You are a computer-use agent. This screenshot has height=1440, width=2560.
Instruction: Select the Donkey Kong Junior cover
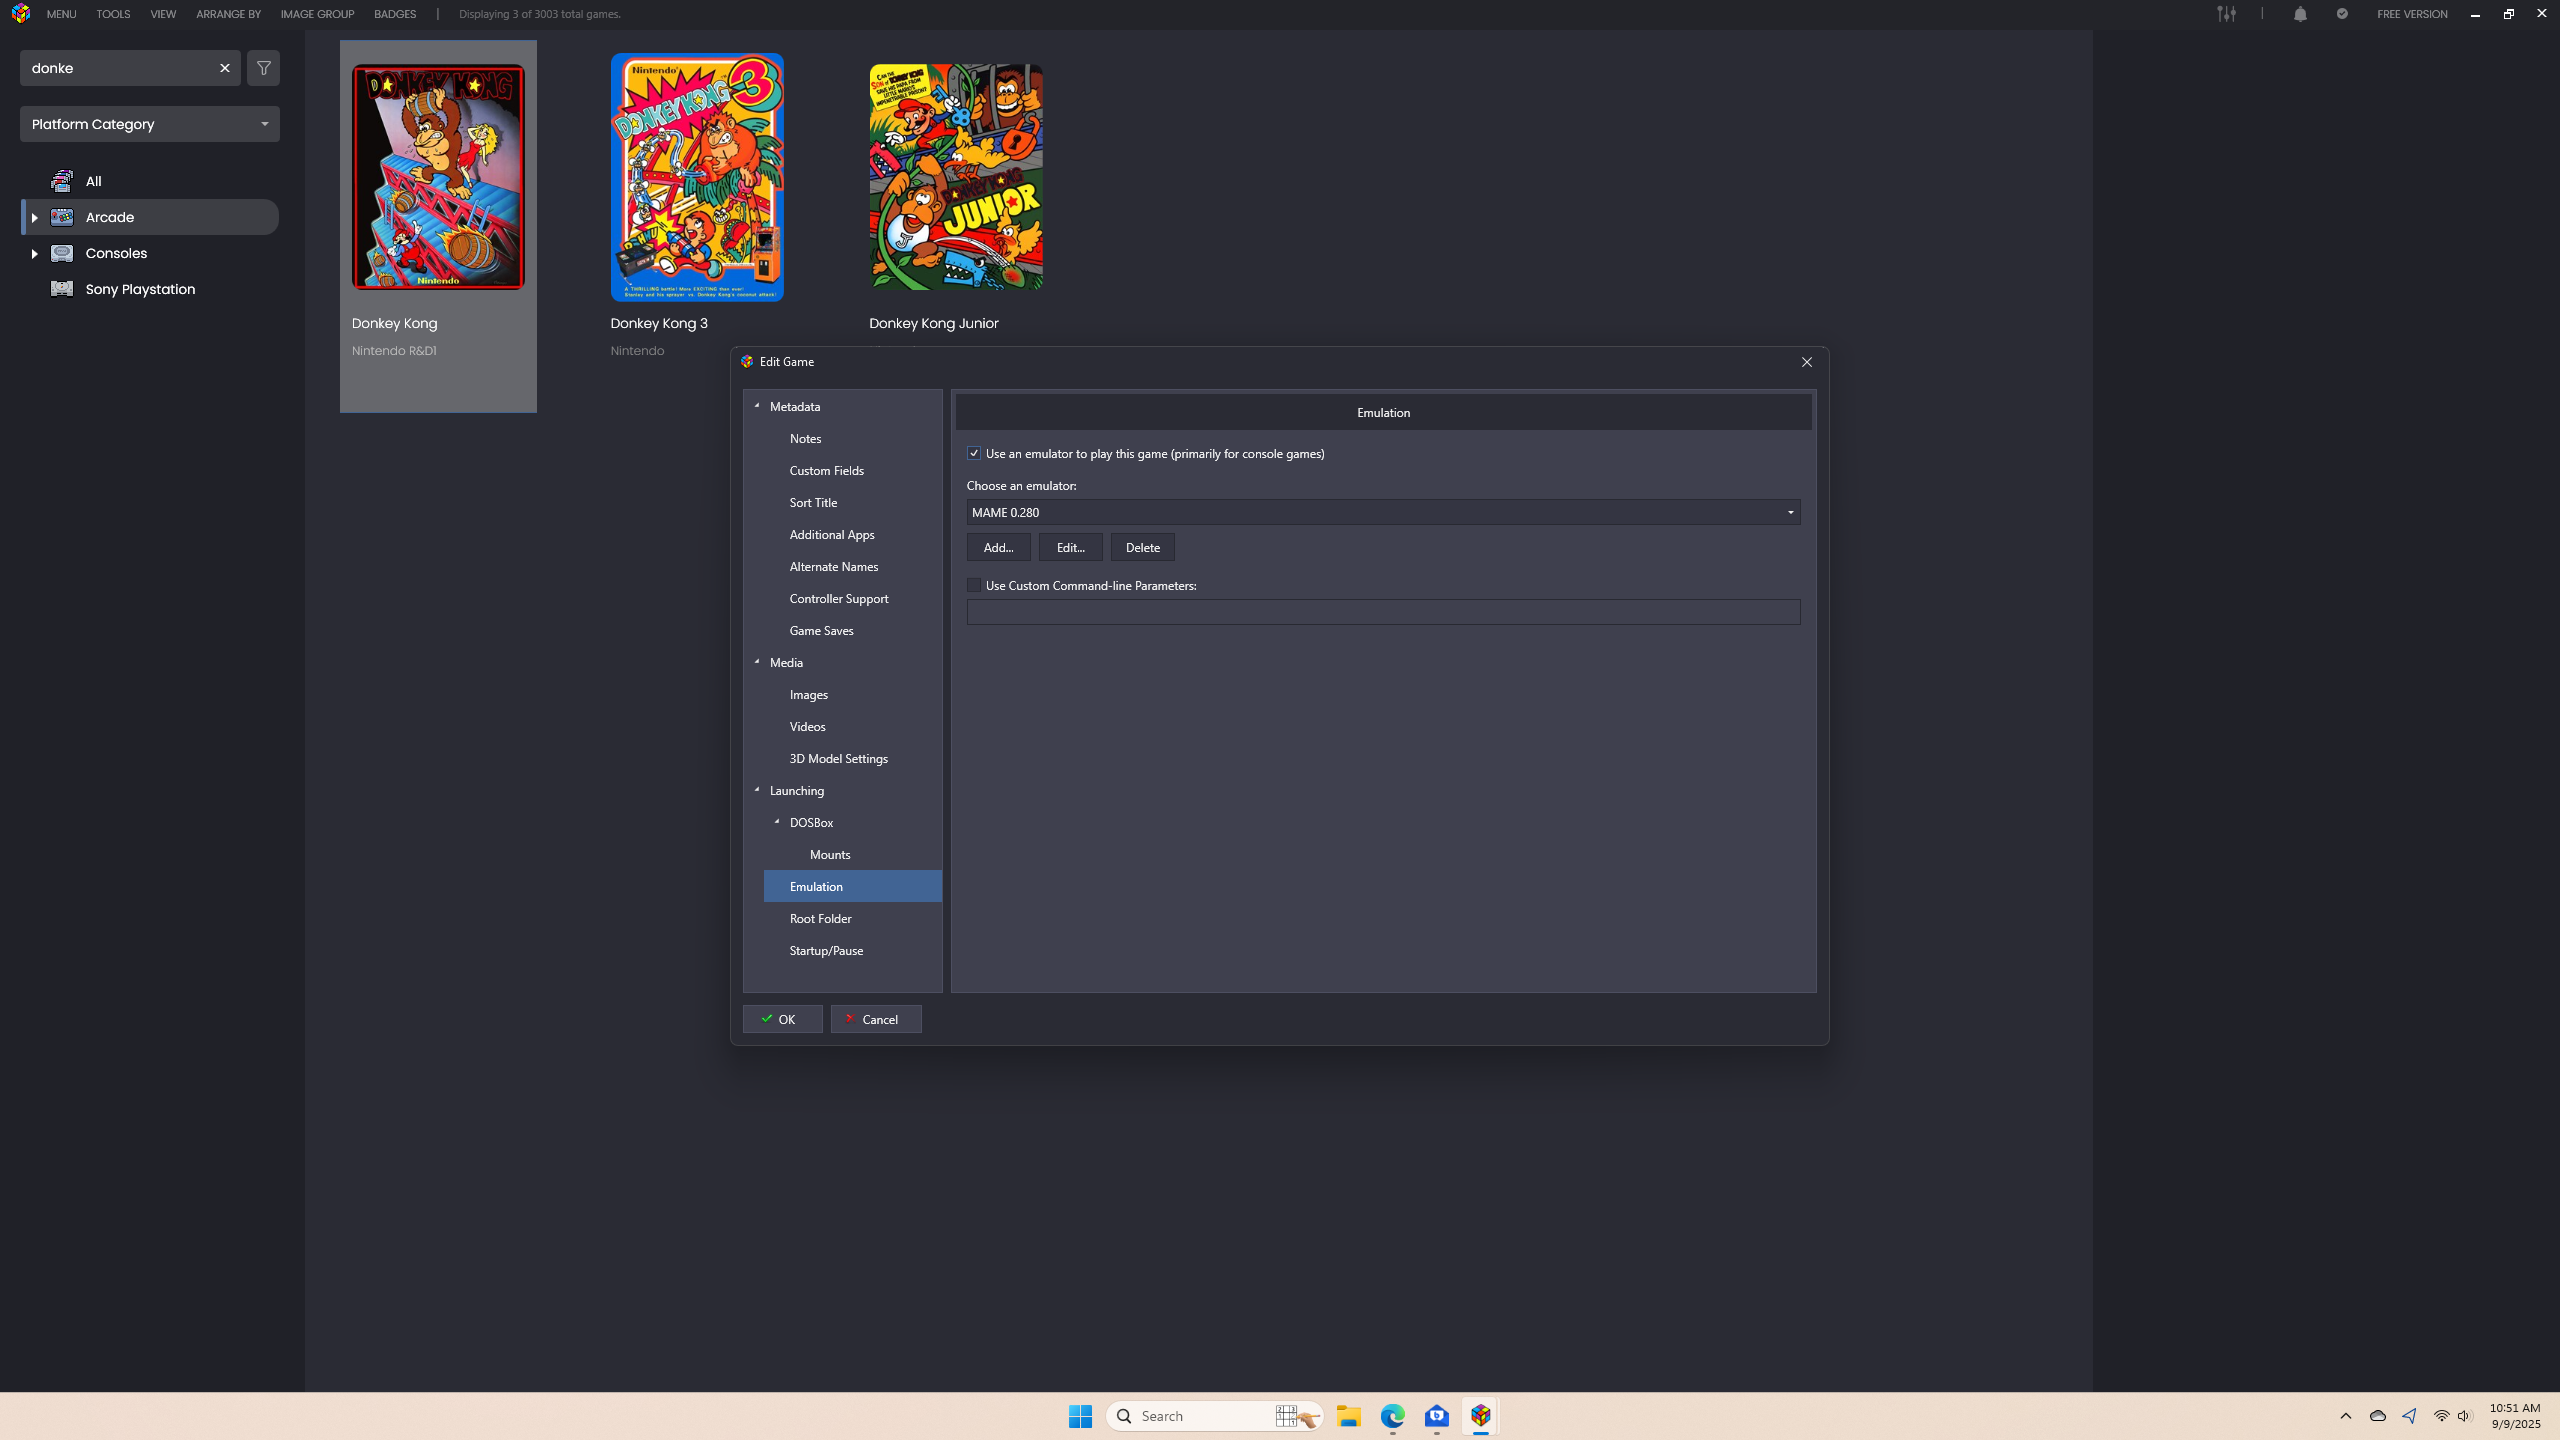click(956, 177)
